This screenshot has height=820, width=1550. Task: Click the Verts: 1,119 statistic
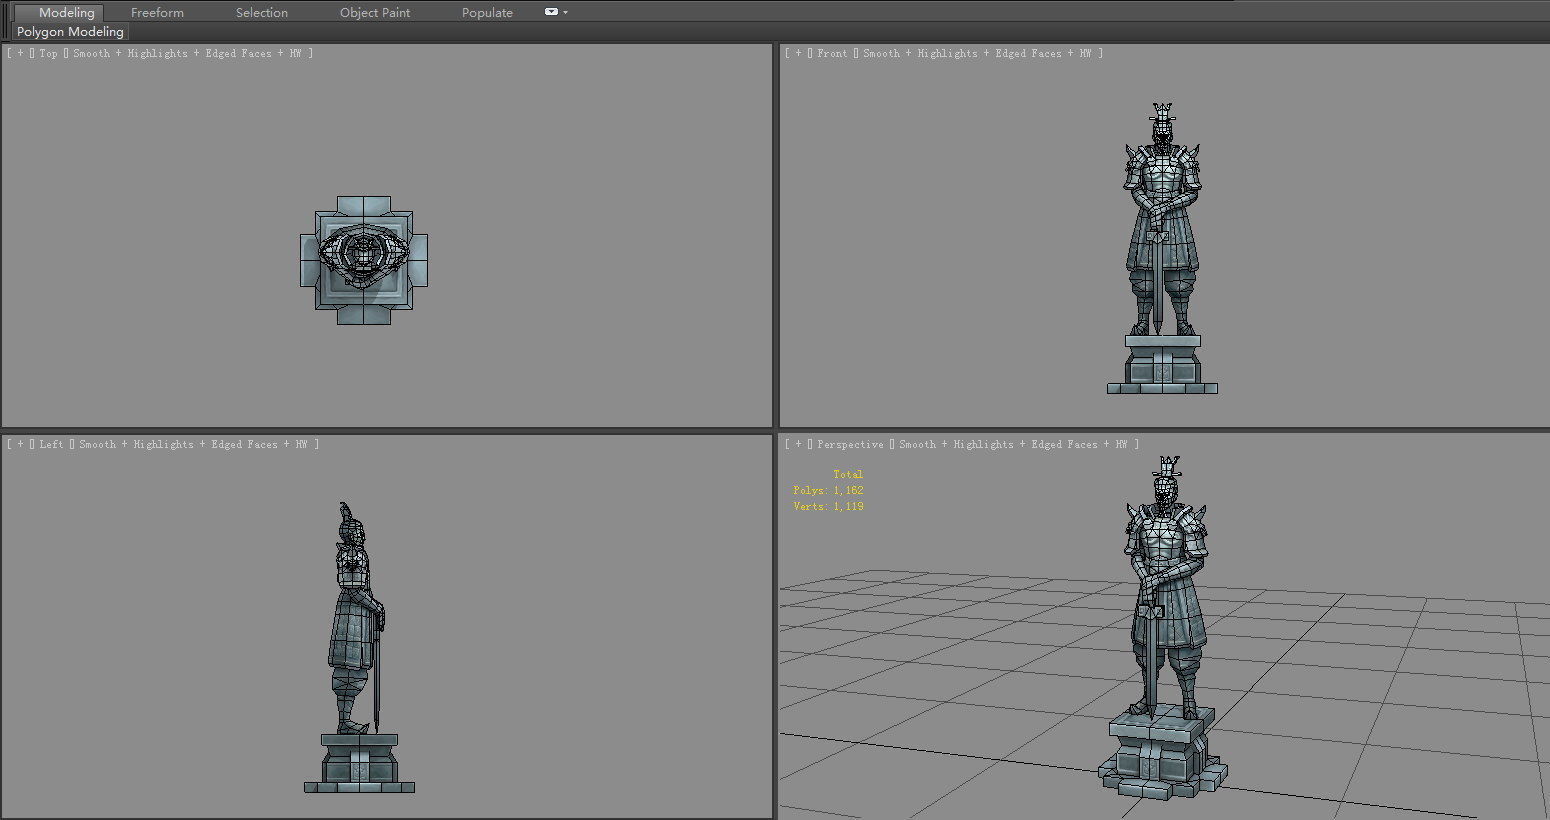click(x=828, y=506)
